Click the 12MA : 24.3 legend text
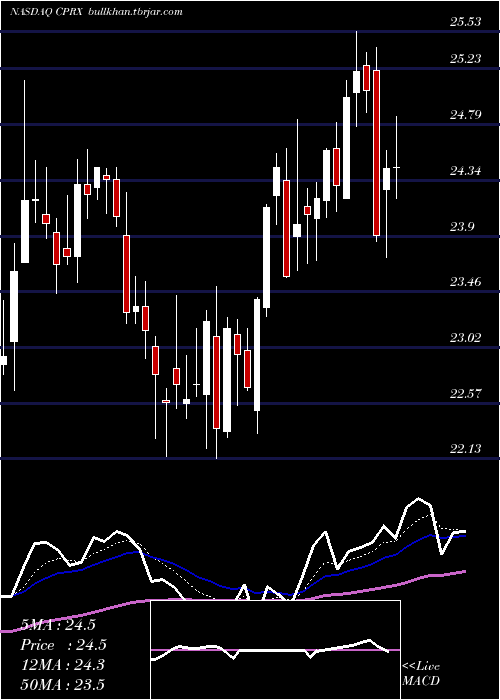The width and height of the screenshot is (500, 700). point(62,665)
